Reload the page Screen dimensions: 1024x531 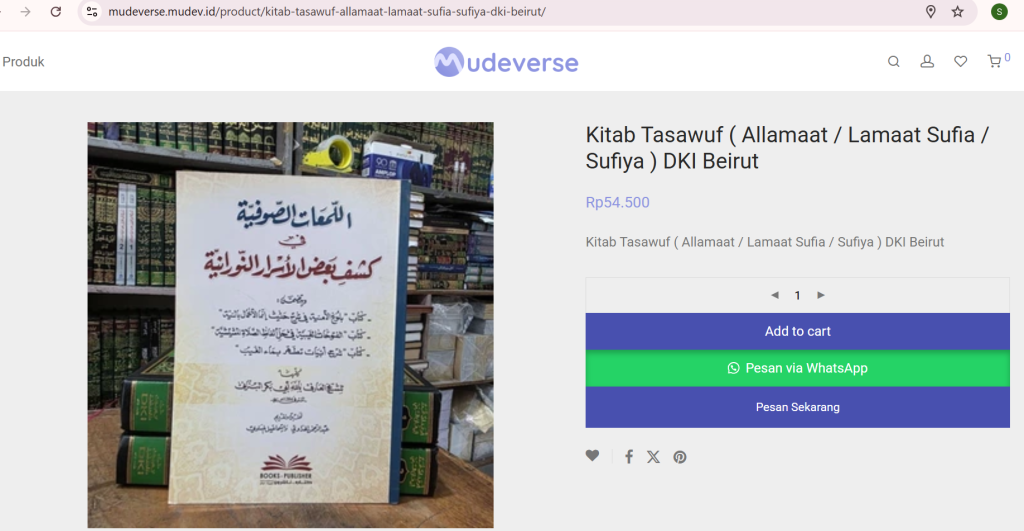pyautogui.click(x=56, y=12)
